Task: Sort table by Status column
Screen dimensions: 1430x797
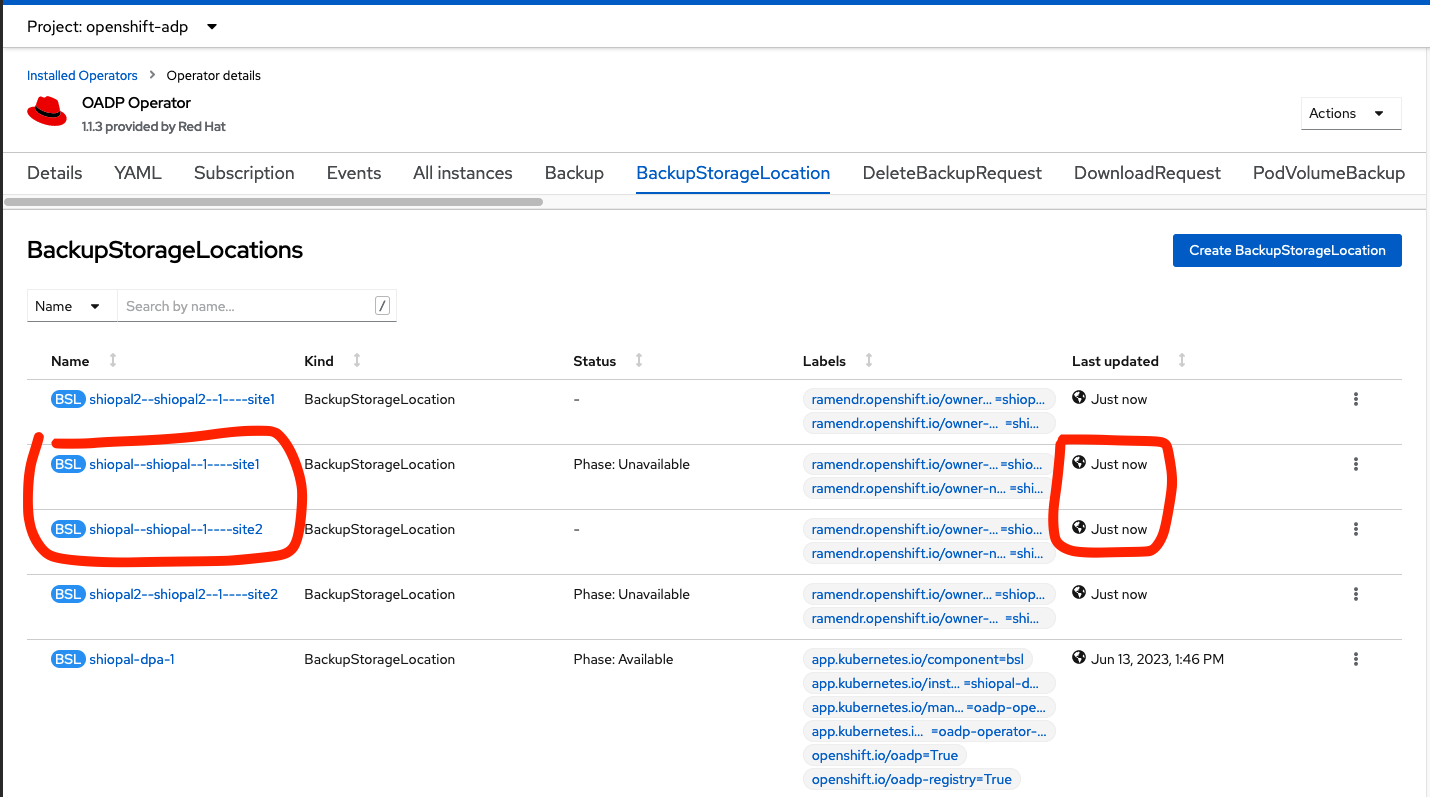Action: tap(639, 360)
